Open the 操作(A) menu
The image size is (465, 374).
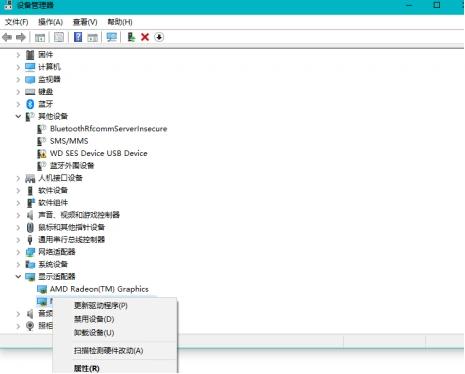[50, 22]
